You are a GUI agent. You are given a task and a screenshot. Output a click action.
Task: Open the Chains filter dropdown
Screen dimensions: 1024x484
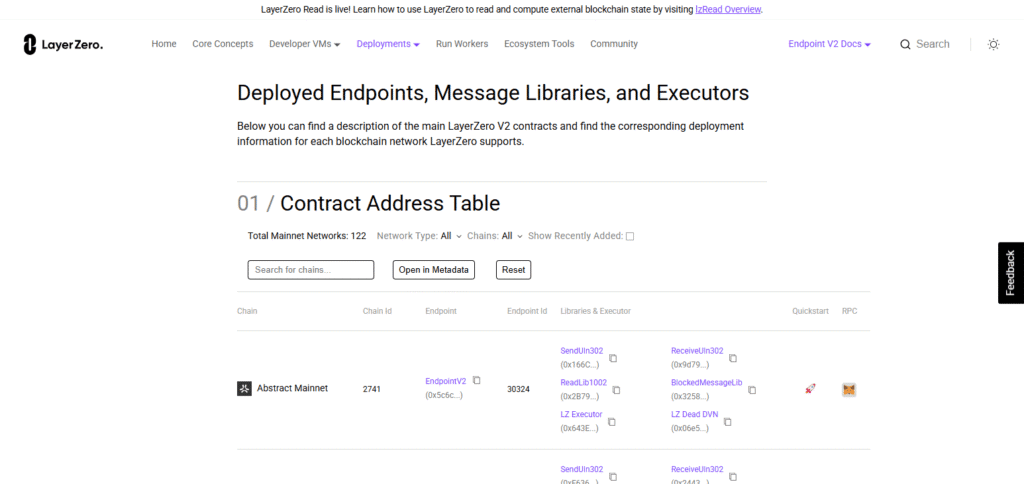pyautogui.click(x=512, y=236)
